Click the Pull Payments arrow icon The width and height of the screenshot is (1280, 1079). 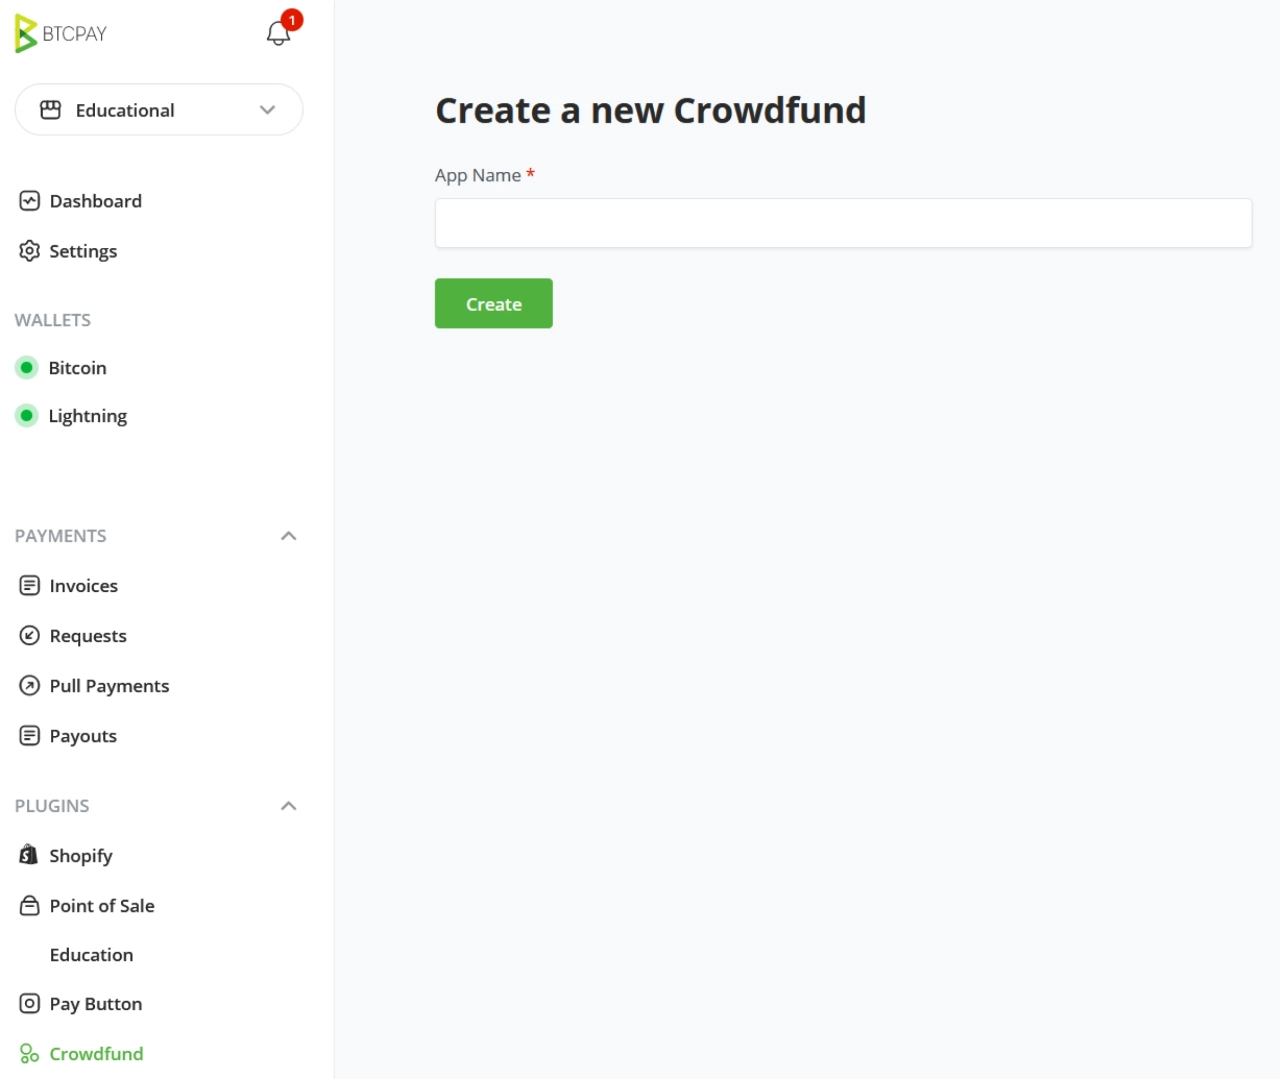(29, 686)
